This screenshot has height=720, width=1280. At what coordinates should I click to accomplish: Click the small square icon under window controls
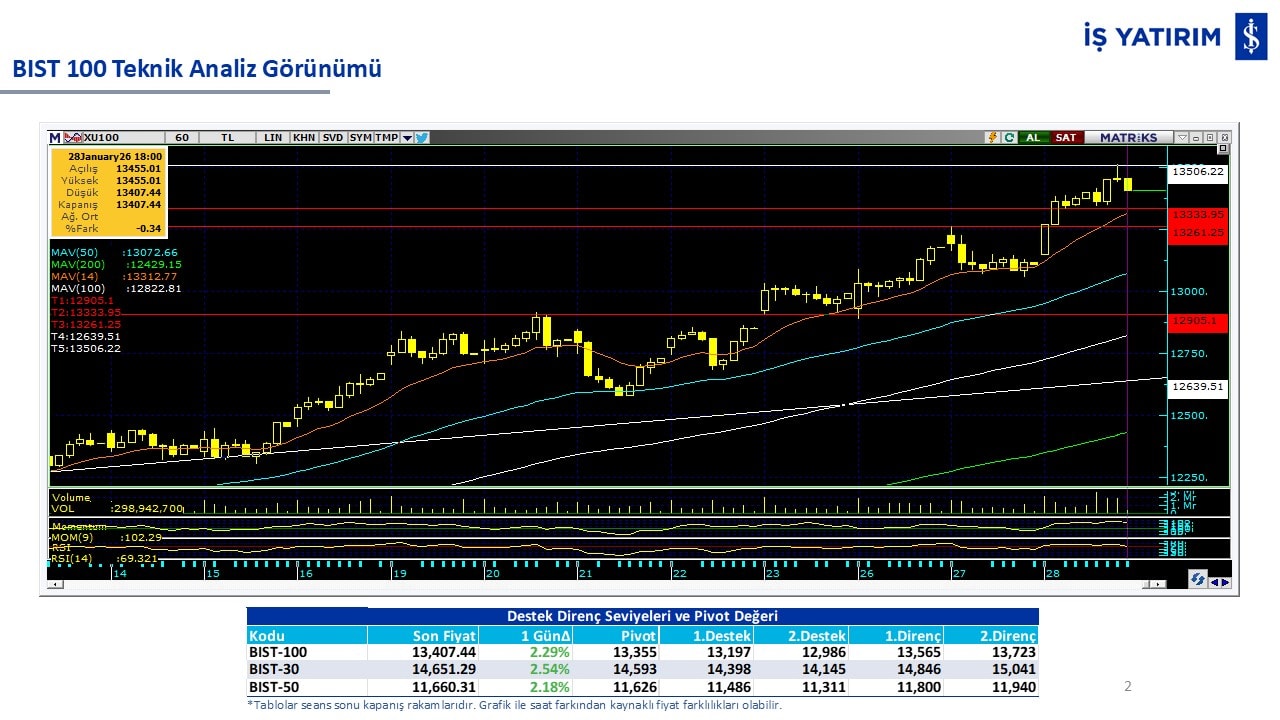[x=1224, y=150]
